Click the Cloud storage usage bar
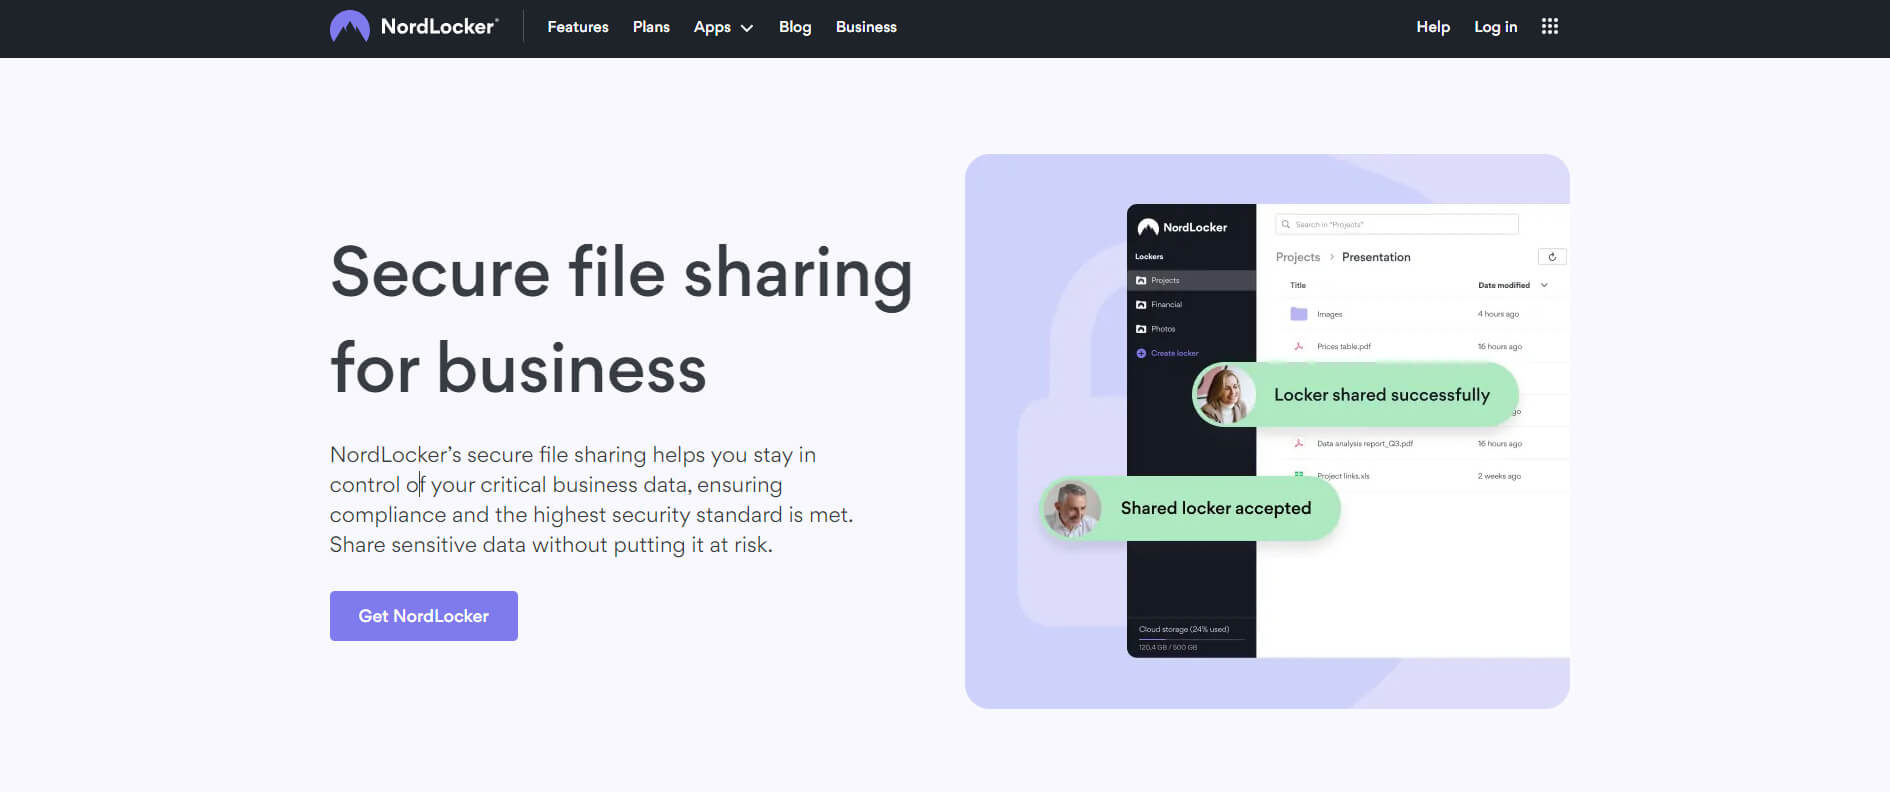This screenshot has width=1890, height=792. pyautogui.click(x=1191, y=638)
